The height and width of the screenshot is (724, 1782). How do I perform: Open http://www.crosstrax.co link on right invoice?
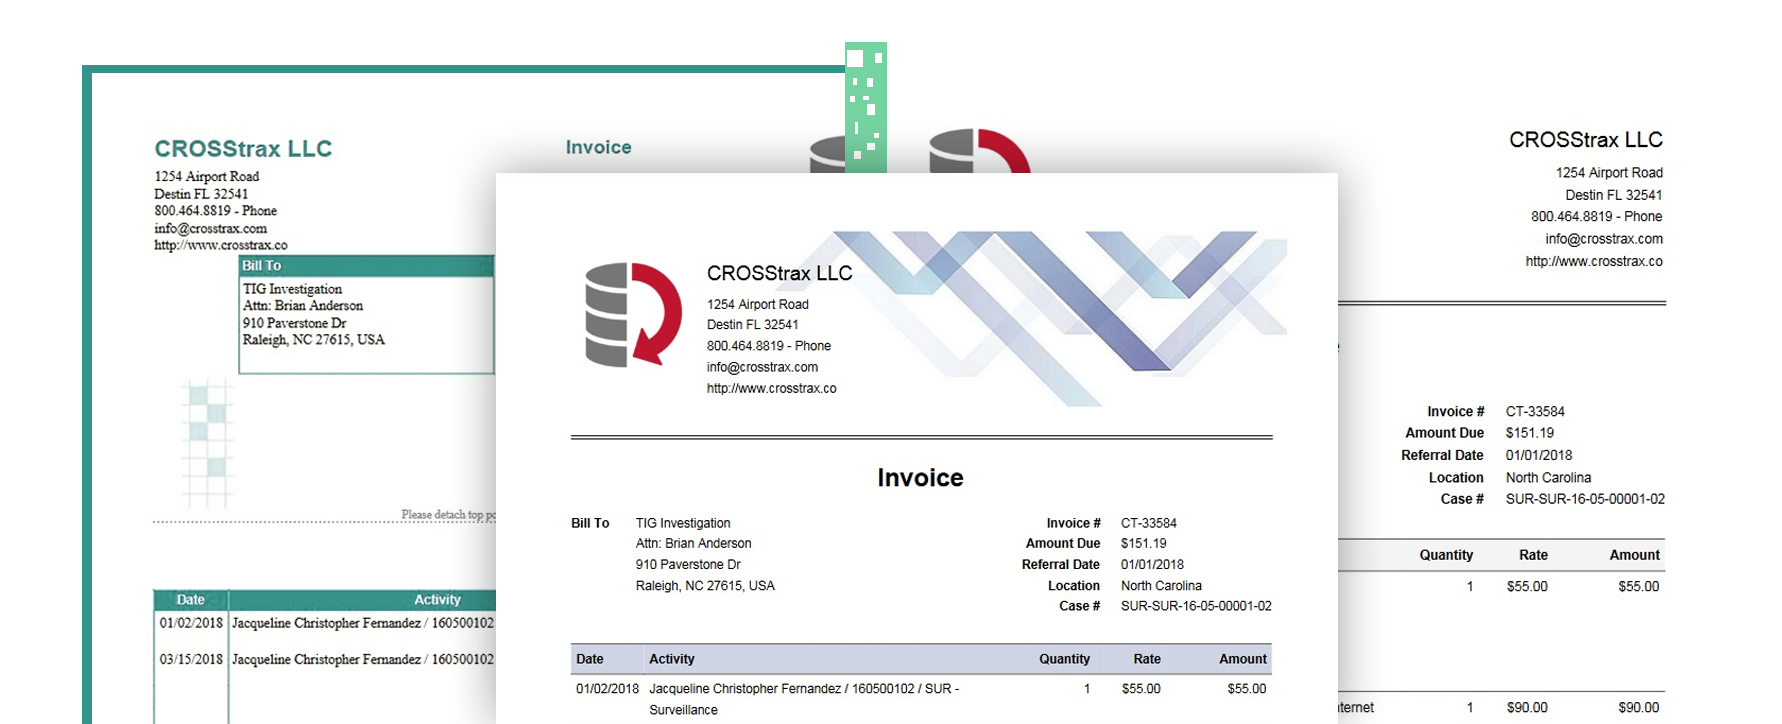(1594, 261)
